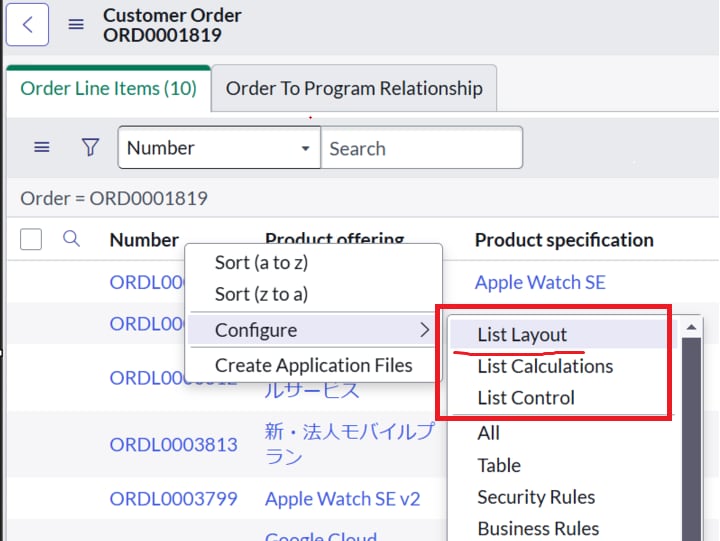This screenshot has height=541, width=720.
Task: Click the column search magnifier icon
Action: point(71,239)
